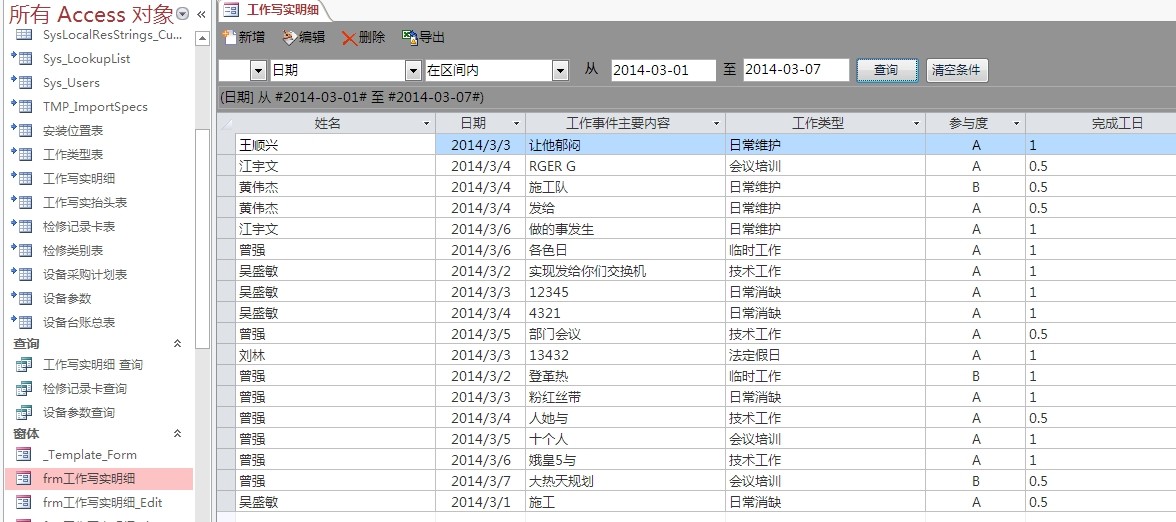Click the SysLocalResStrings_Cu... table icon

tap(24, 34)
